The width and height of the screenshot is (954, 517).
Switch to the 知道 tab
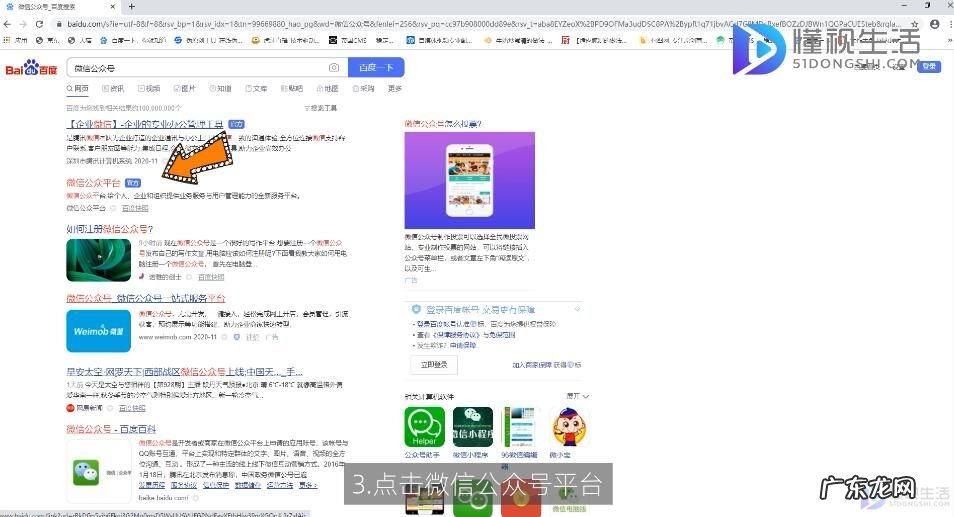pyautogui.click(x=221, y=89)
